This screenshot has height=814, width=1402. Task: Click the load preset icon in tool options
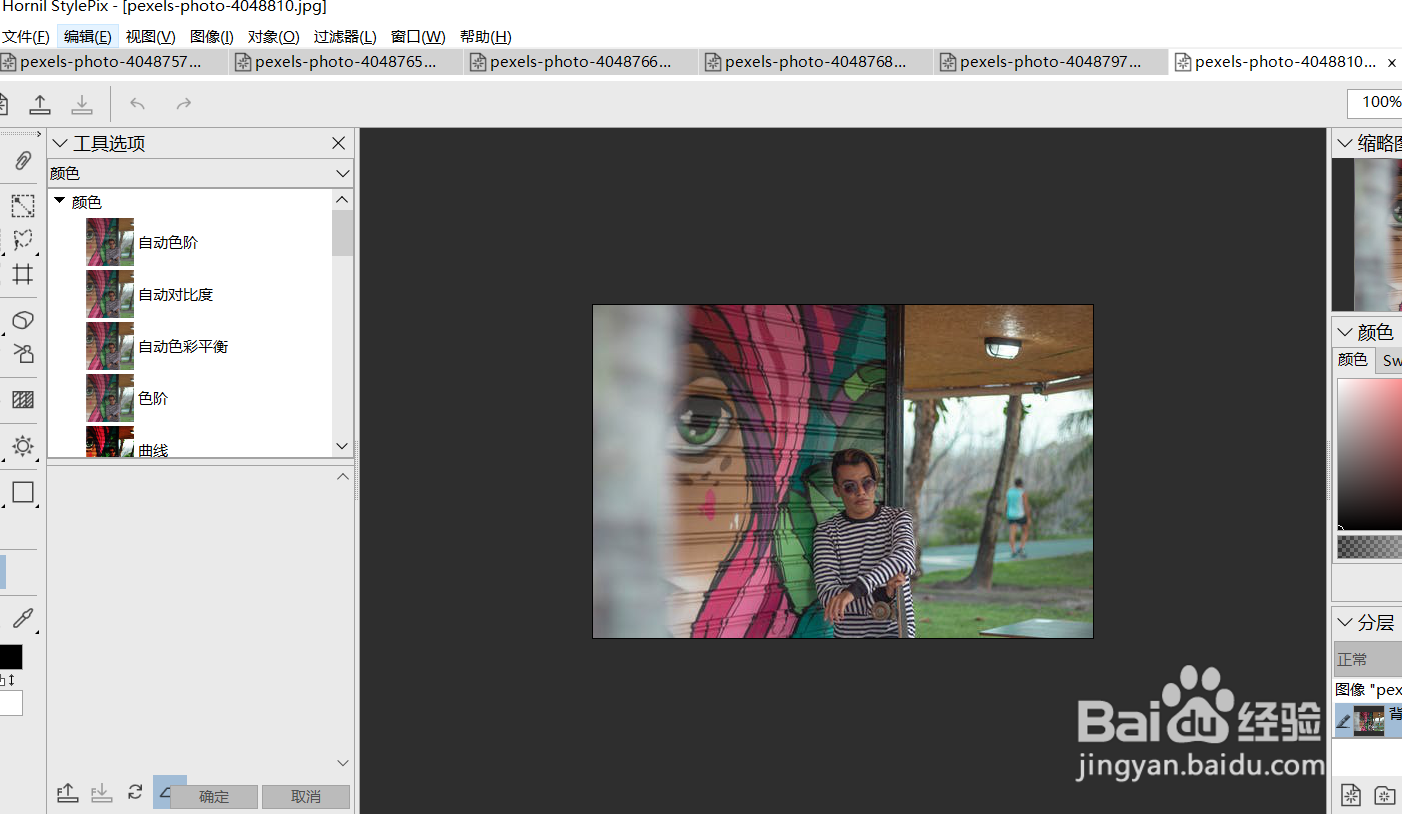pyautogui.click(x=101, y=793)
